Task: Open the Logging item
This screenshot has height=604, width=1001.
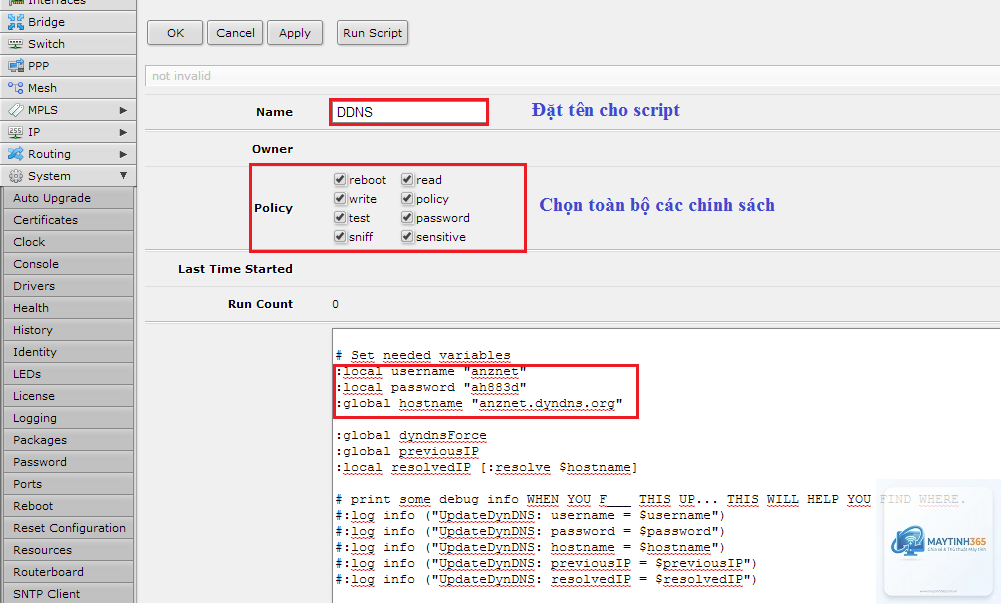Action: (x=68, y=418)
